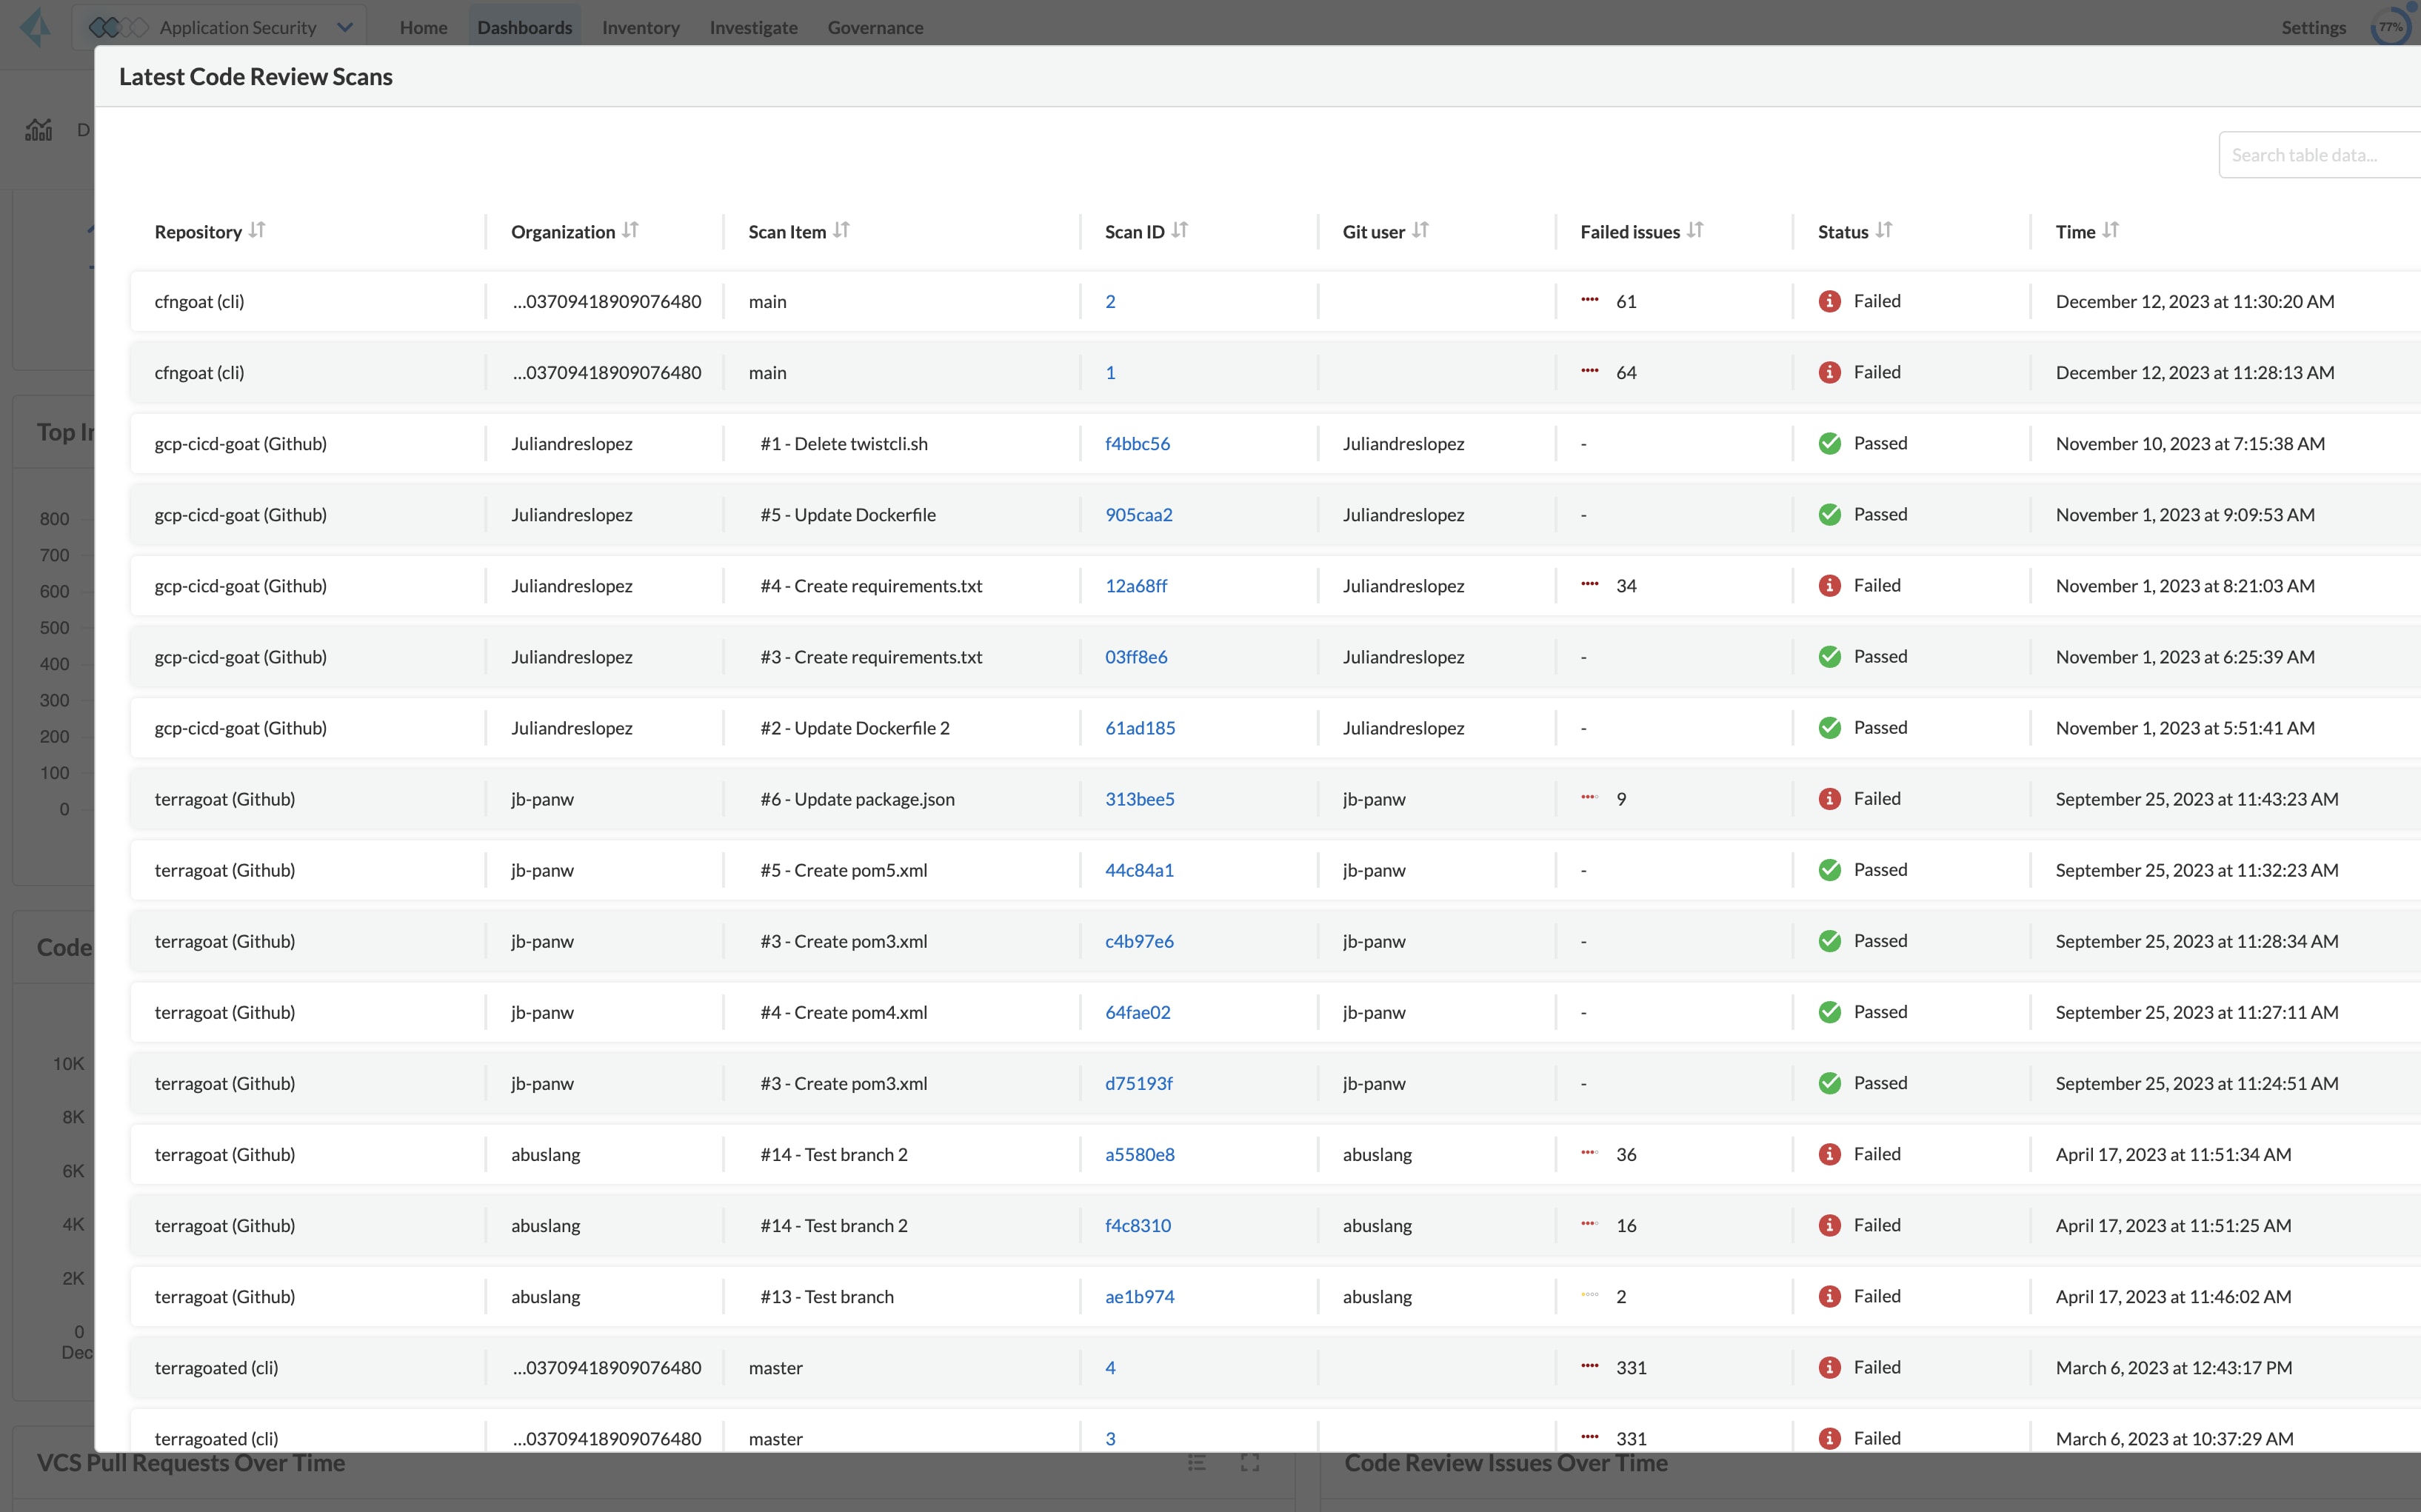Open scan ID a5580e8 link
This screenshot has width=2421, height=1512.
(1139, 1154)
